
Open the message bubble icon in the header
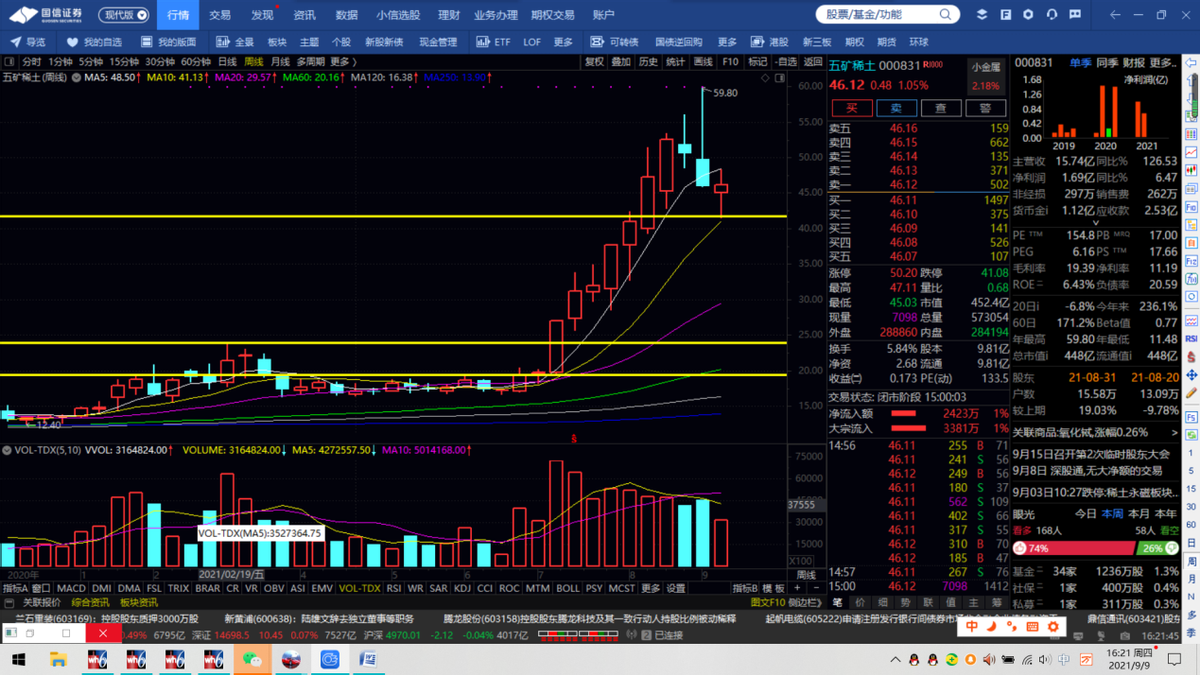point(1075,15)
